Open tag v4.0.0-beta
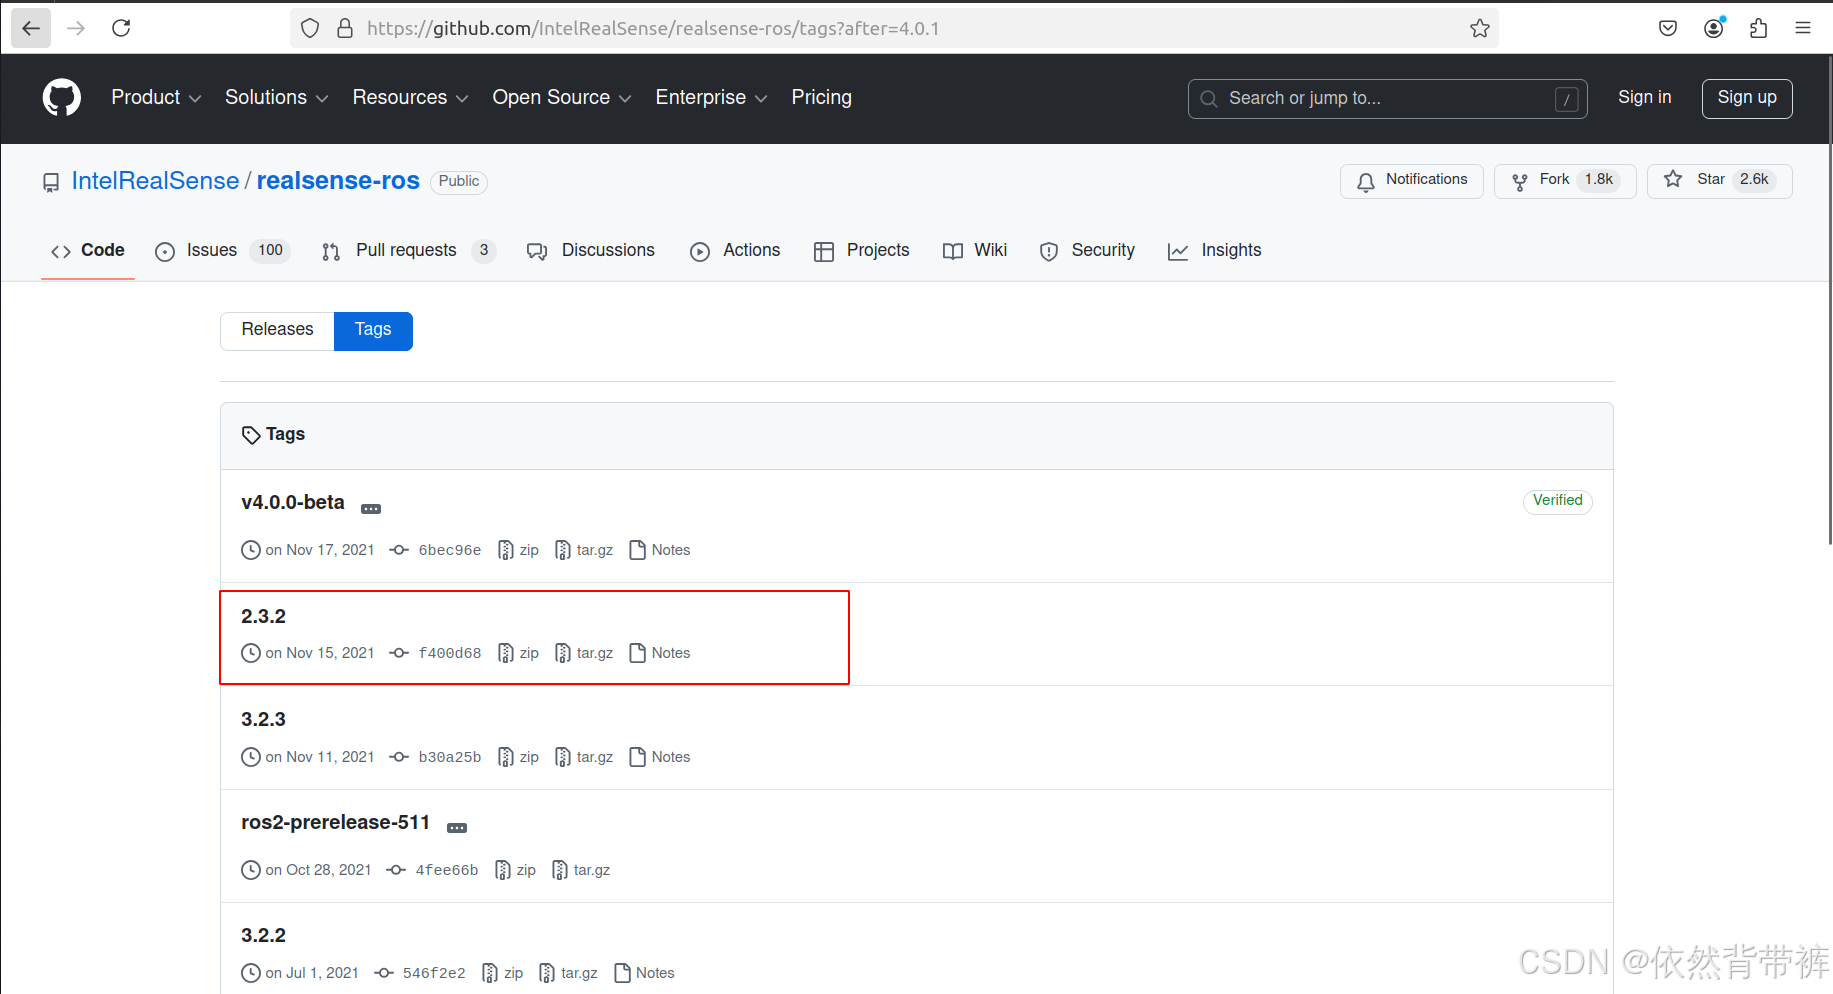The width and height of the screenshot is (1833, 994). [293, 503]
